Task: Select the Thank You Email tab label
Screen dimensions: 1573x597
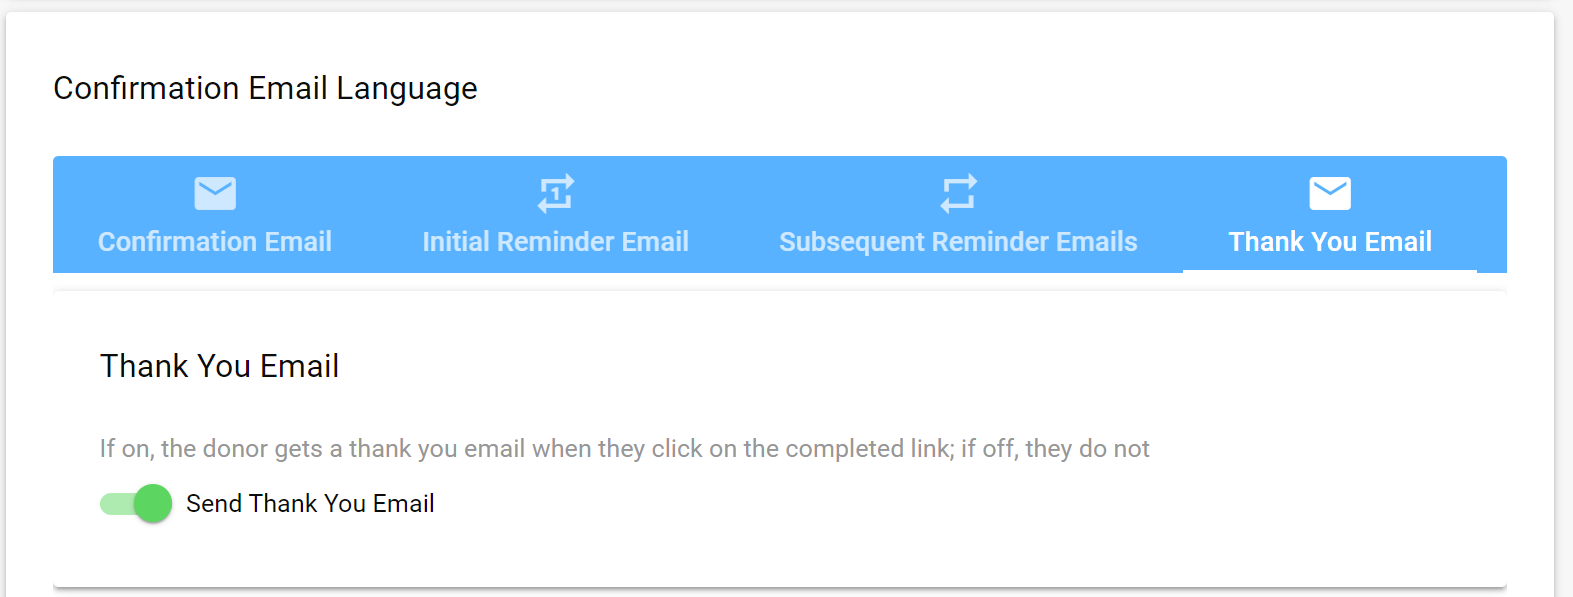Action: click(1330, 242)
